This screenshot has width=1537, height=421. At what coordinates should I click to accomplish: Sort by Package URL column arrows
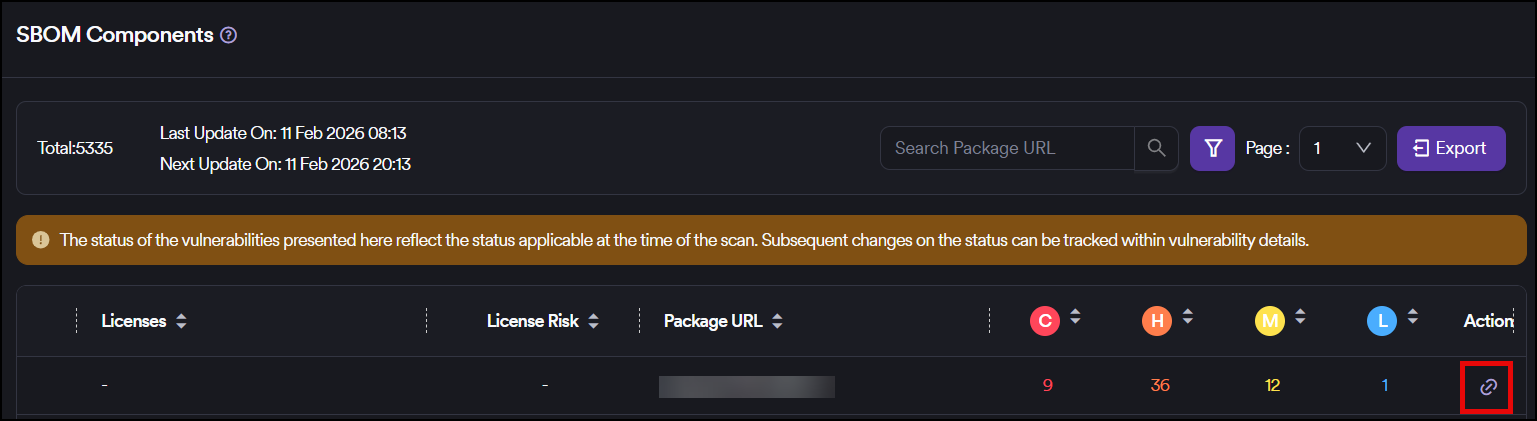(x=777, y=322)
